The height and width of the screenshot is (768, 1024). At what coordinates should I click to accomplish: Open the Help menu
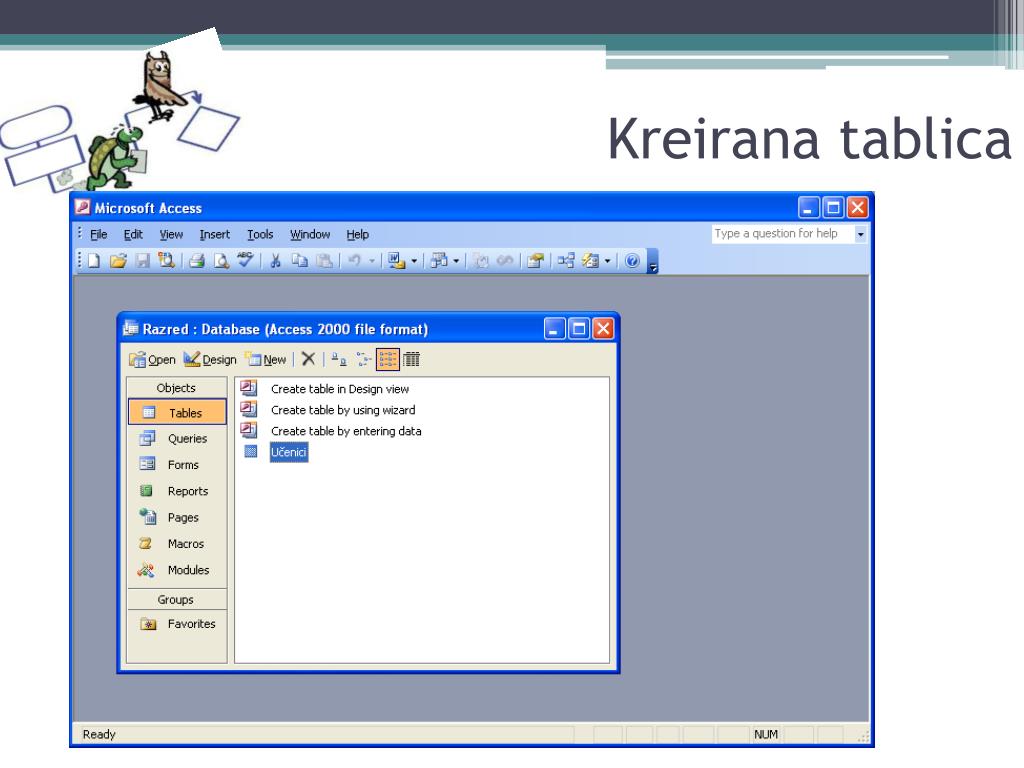[x=357, y=234]
